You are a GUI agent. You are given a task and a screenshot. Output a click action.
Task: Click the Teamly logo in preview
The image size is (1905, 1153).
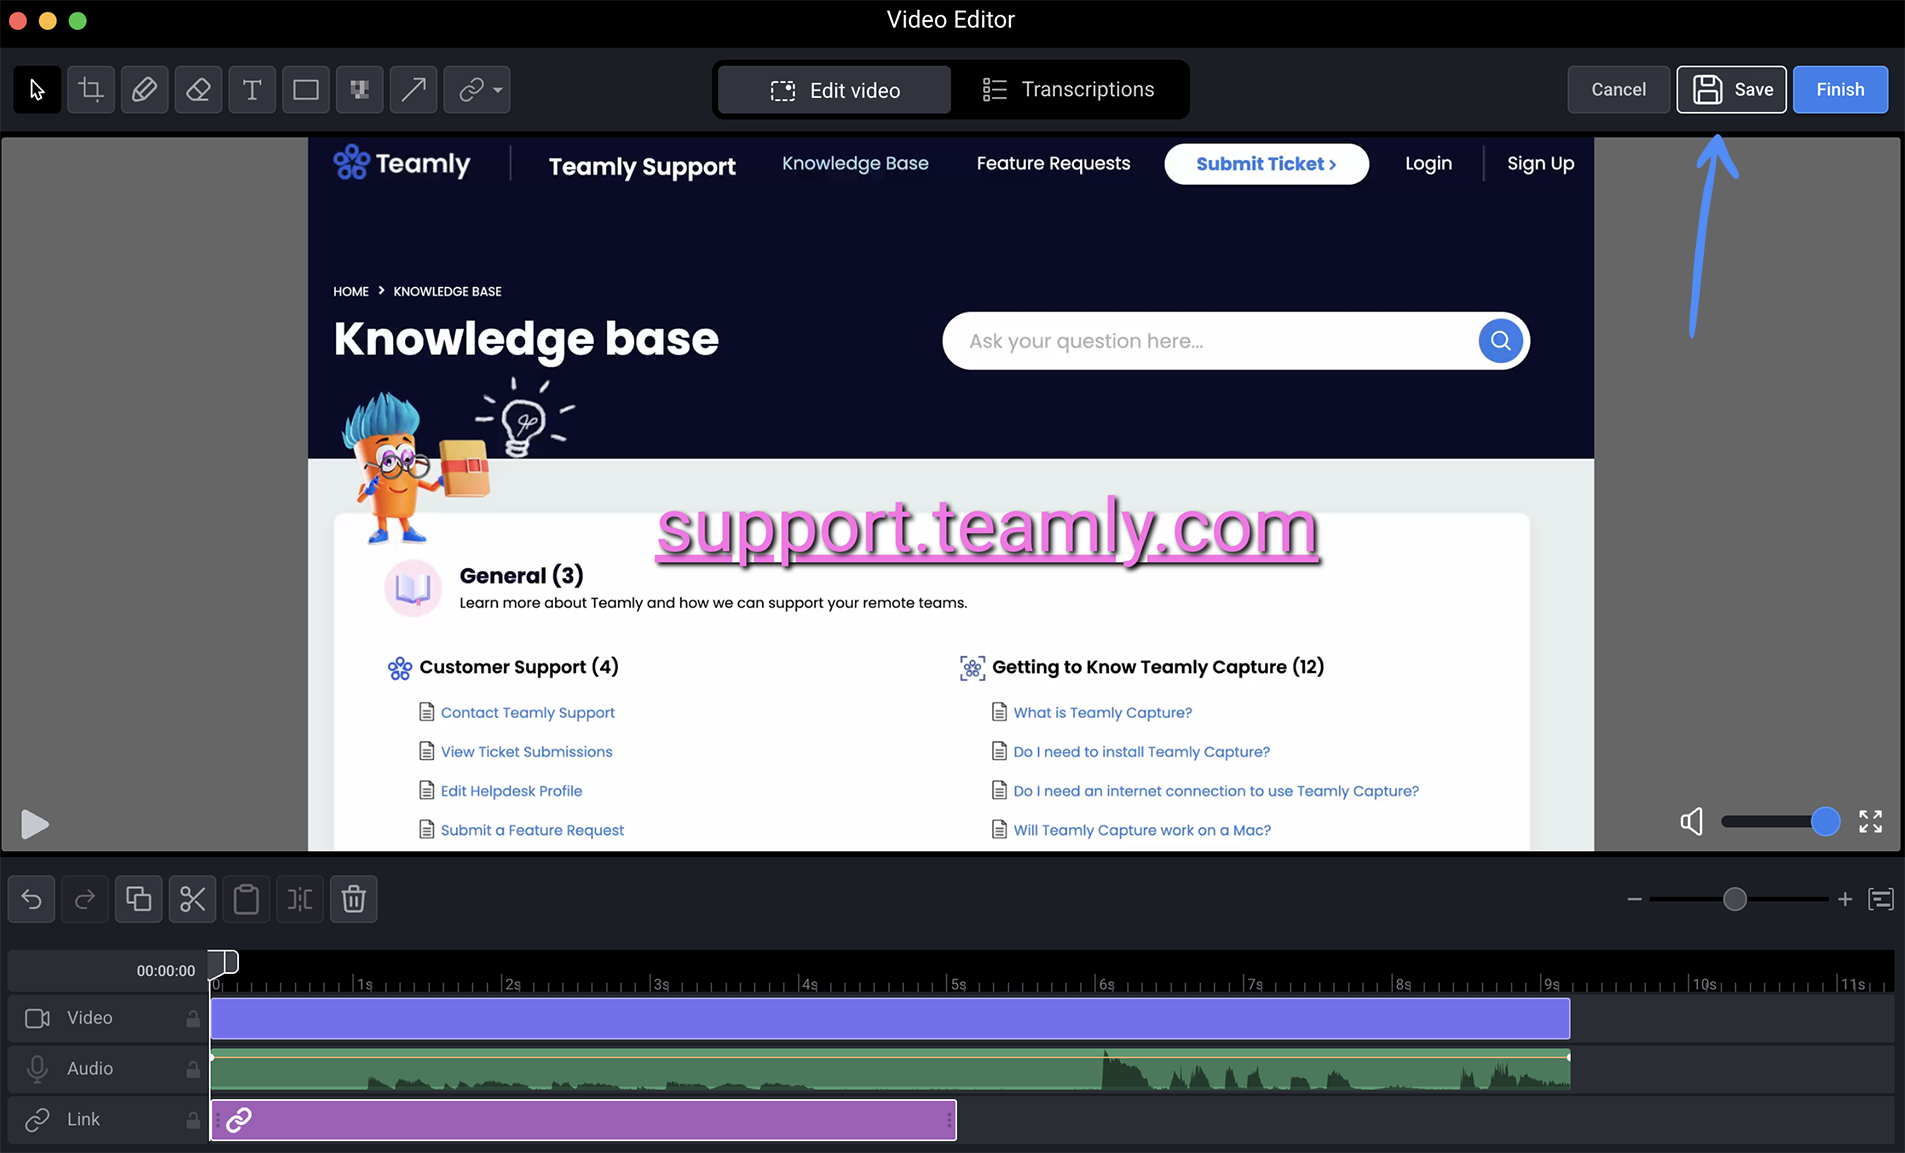point(401,162)
